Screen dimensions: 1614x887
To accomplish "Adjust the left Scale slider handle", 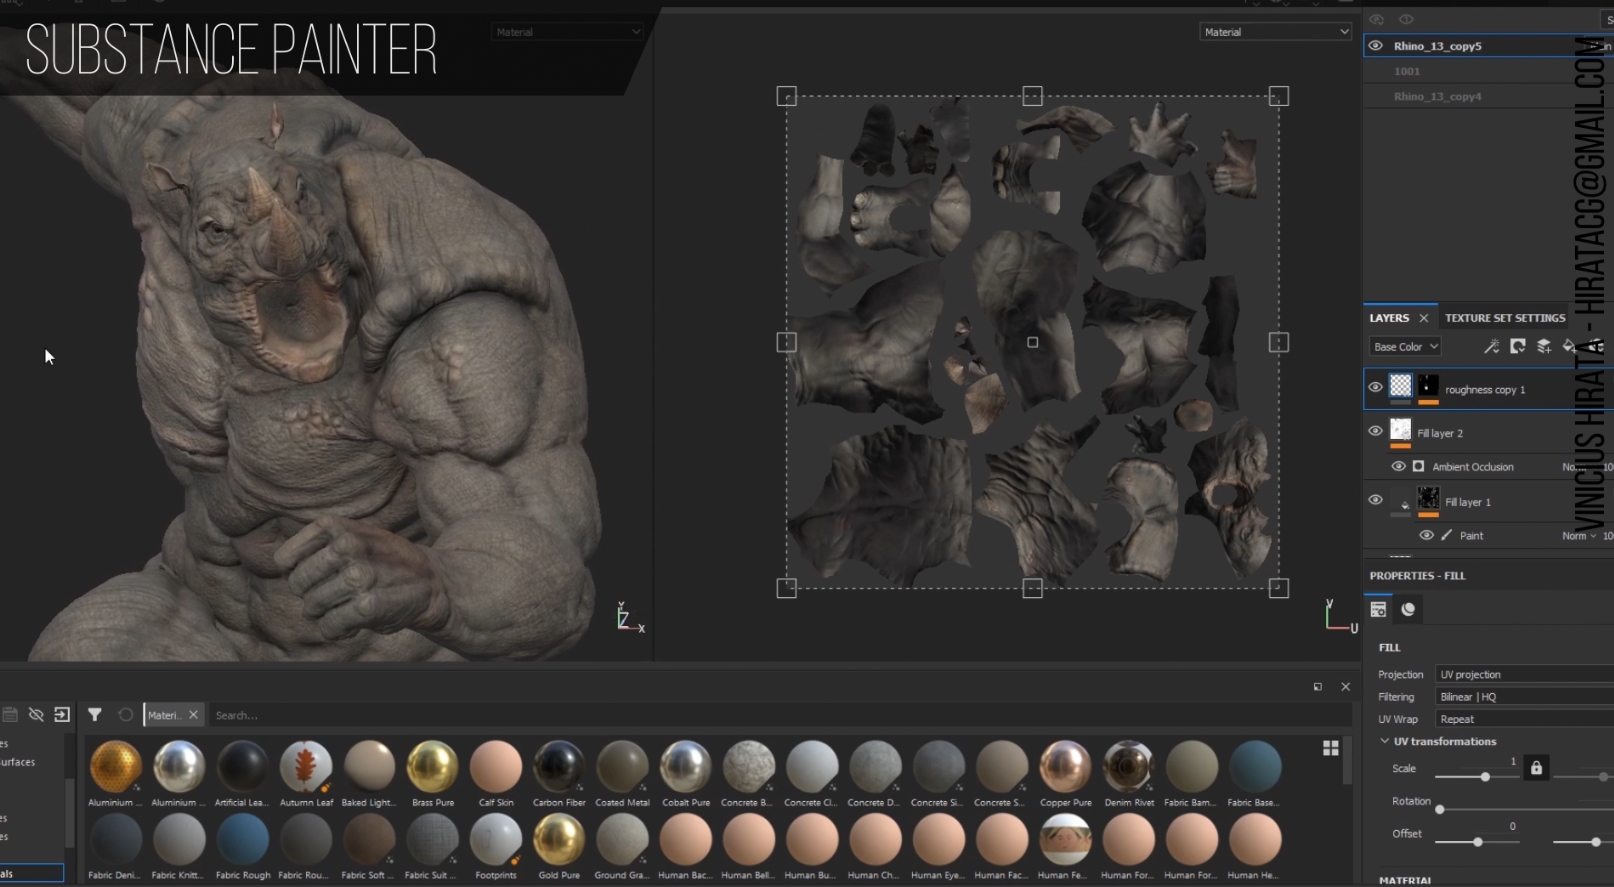I will point(1485,777).
